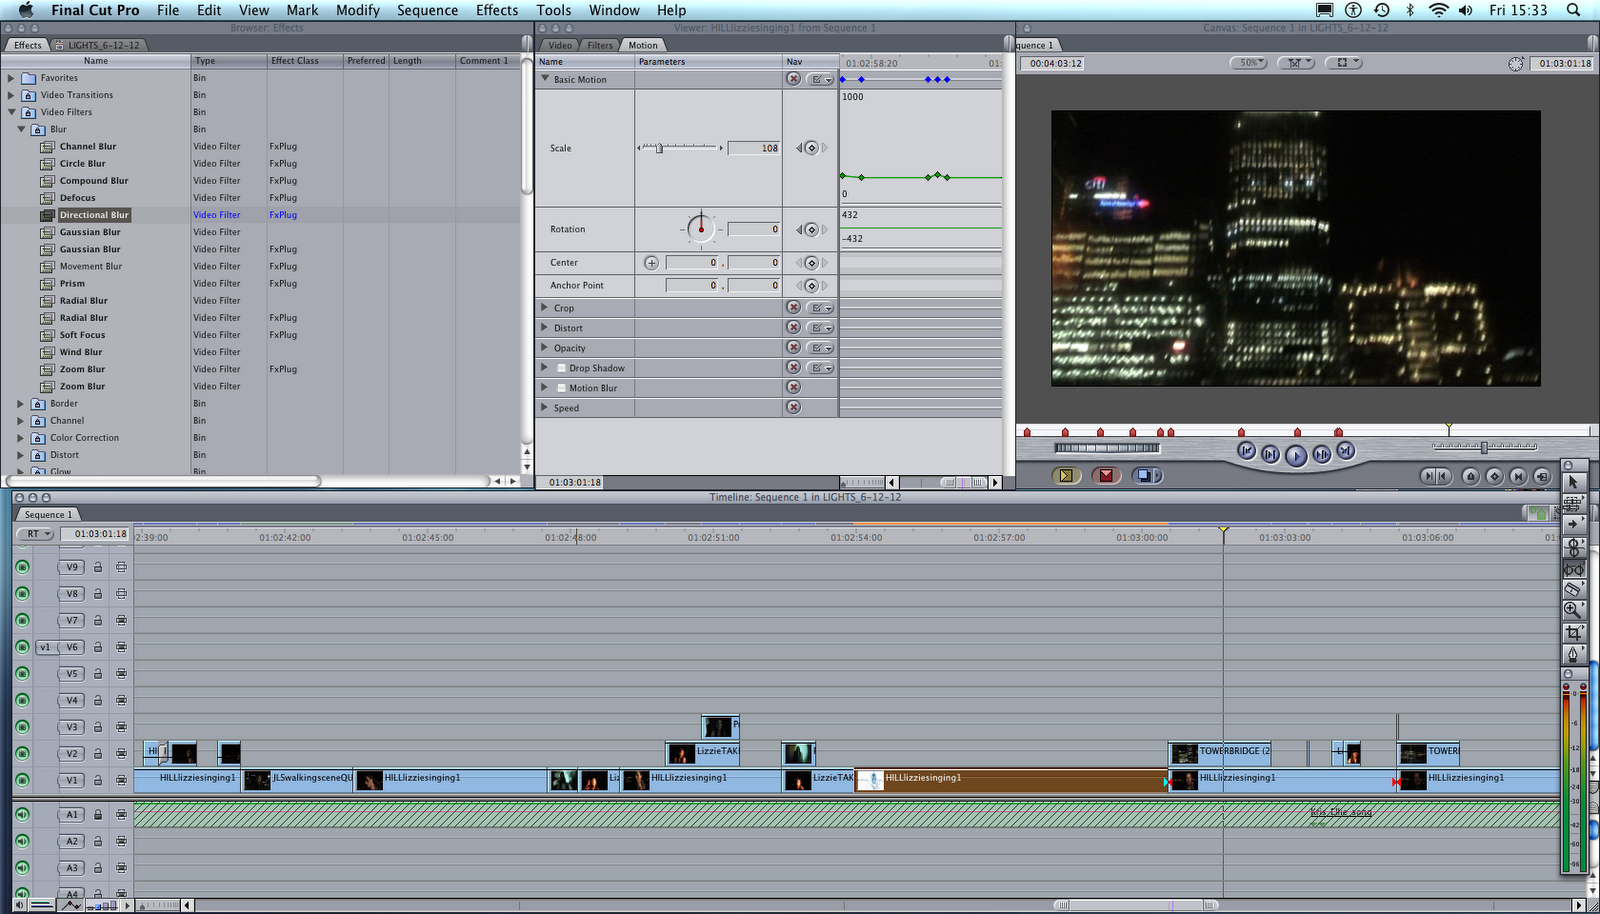Click the Wi-Fi menu bar icon

(1438, 10)
